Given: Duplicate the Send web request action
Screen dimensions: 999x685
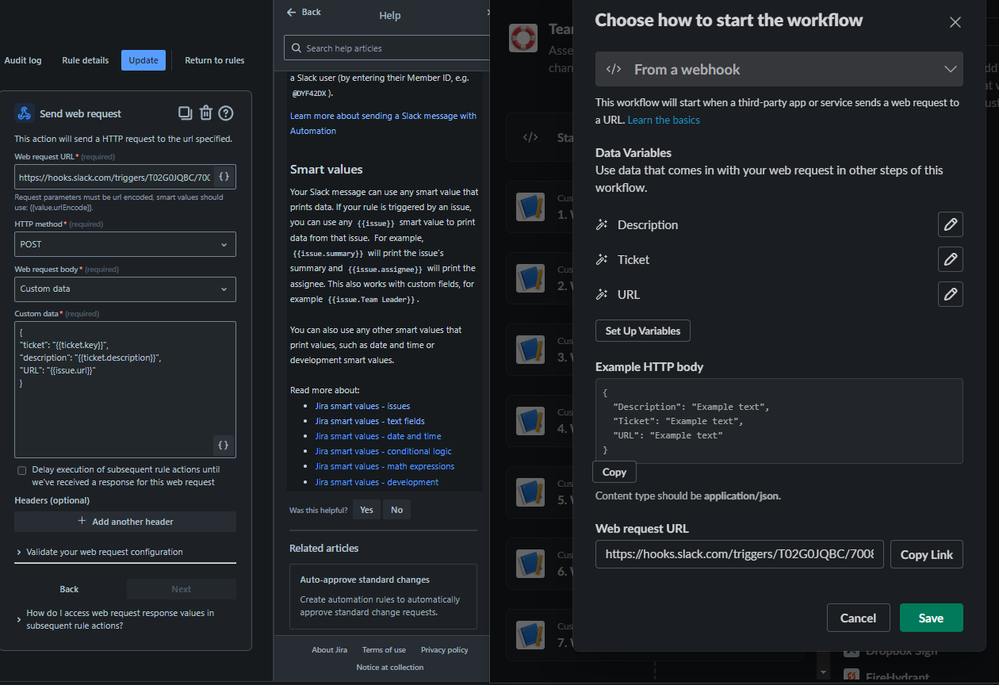Looking at the screenshot, I should pos(185,113).
